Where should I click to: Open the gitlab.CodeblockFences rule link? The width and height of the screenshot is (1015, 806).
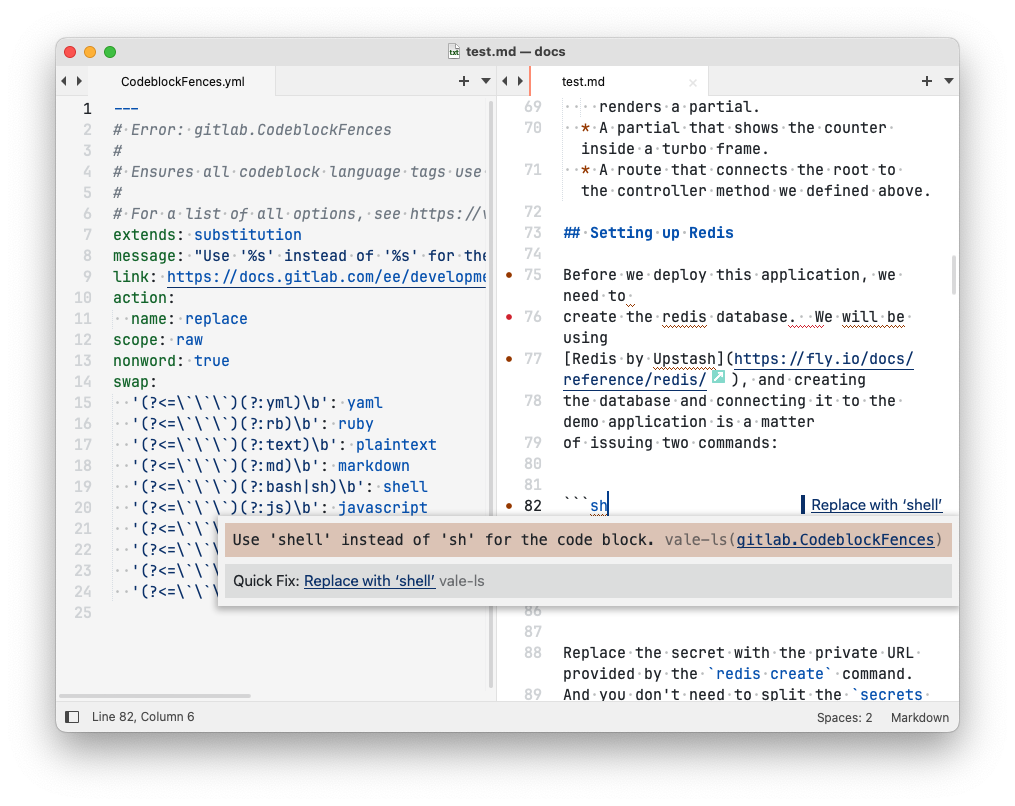click(x=834, y=539)
